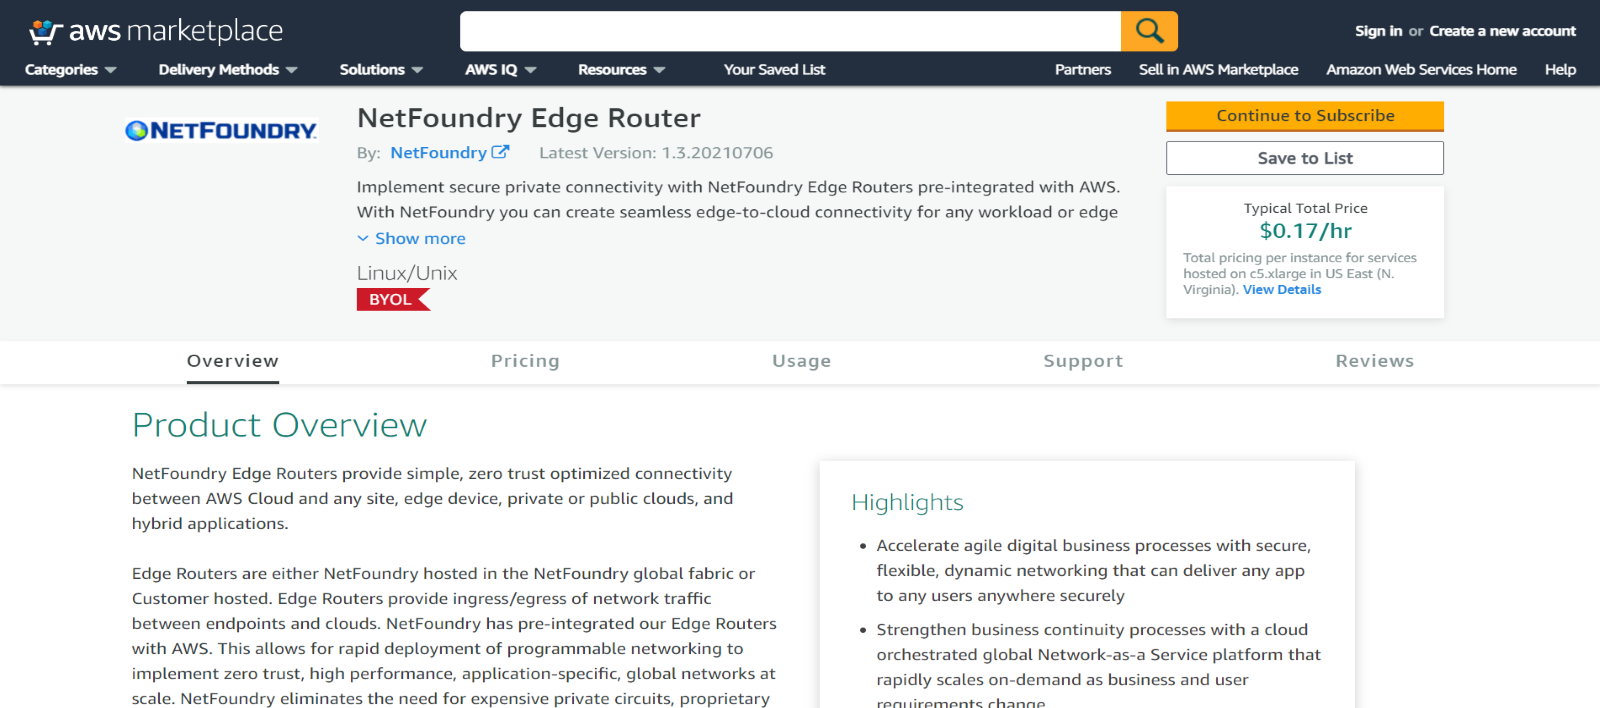This screenshot has width=1600, height=708.
Task: Open the Solutions dropdown arrow
Action: pos(417,70)
